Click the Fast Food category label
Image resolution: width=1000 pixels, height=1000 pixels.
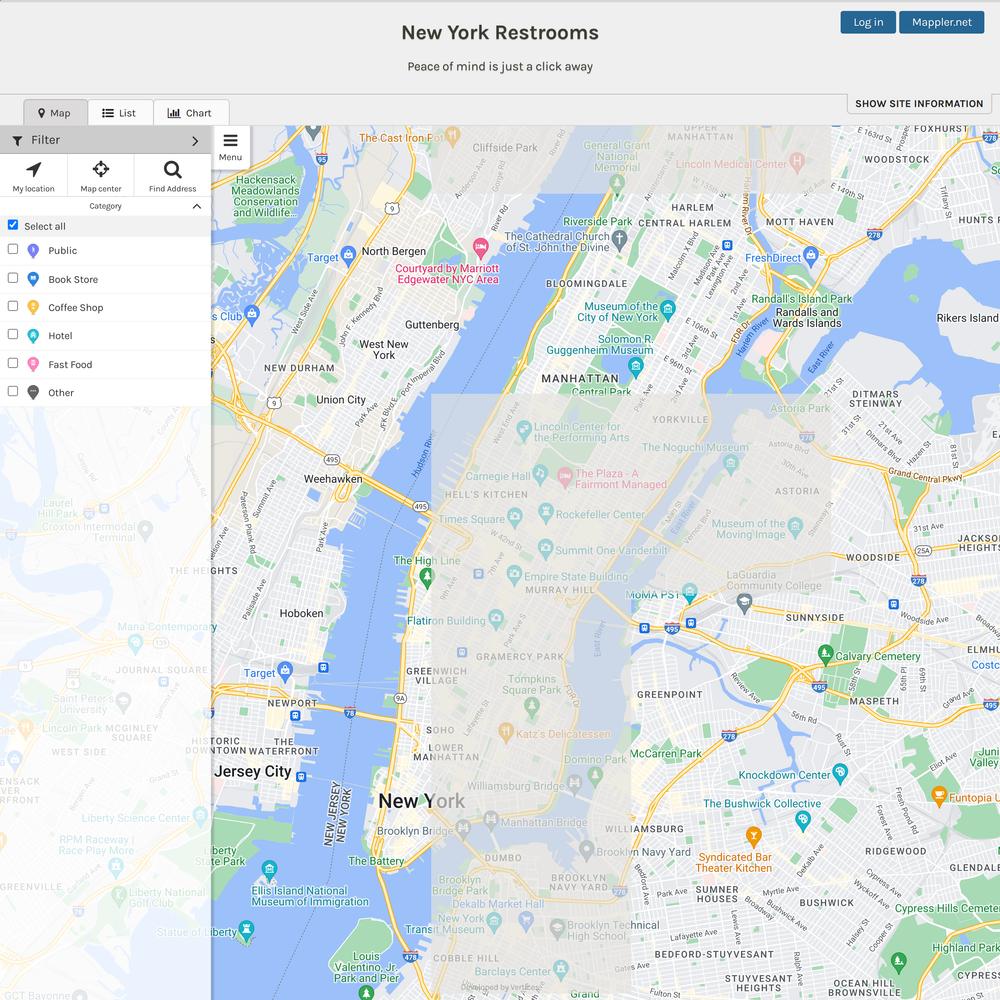(70, 365)
